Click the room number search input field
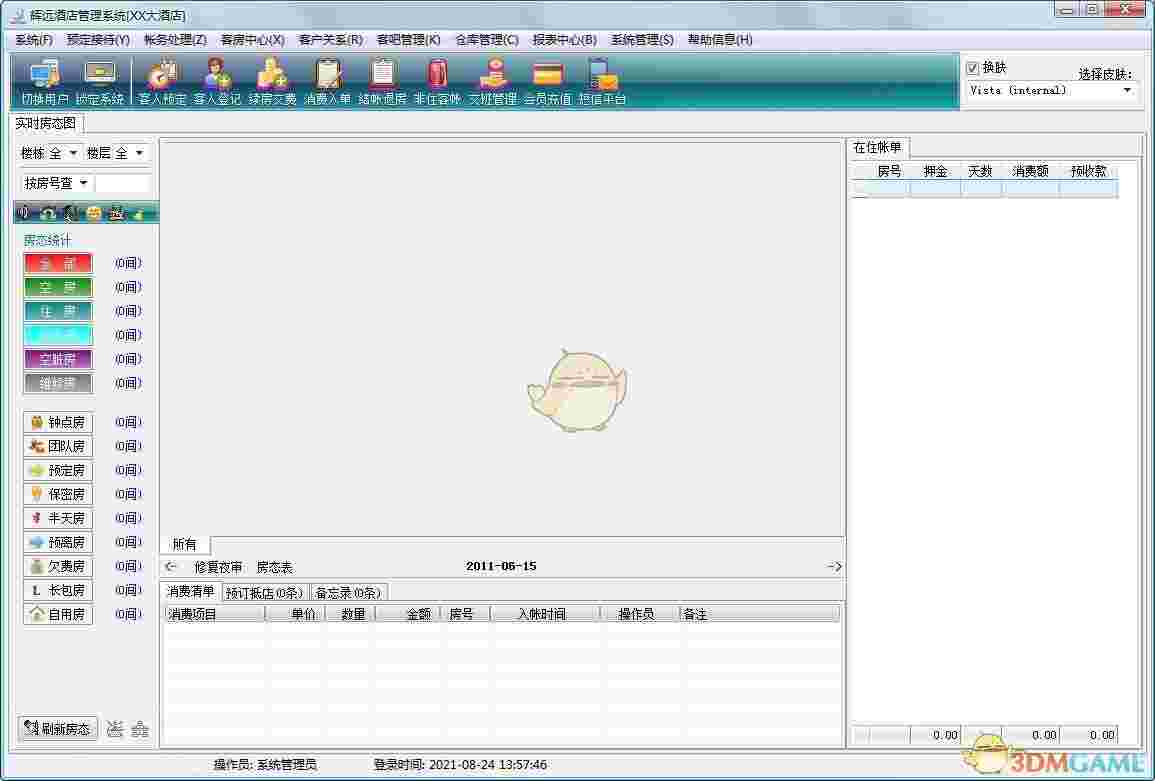 [x=123, y=183]
